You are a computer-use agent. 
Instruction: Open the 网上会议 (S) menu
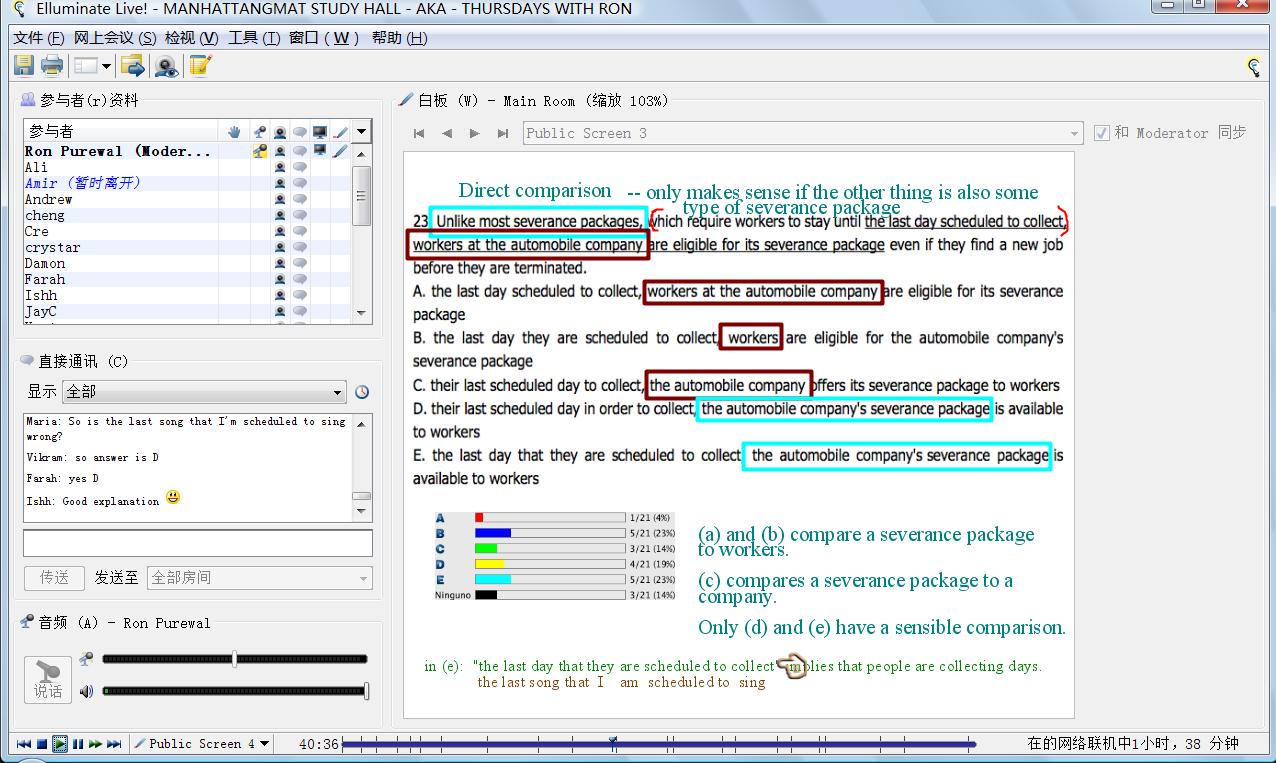pyautogui.click(x=115, y=38)
